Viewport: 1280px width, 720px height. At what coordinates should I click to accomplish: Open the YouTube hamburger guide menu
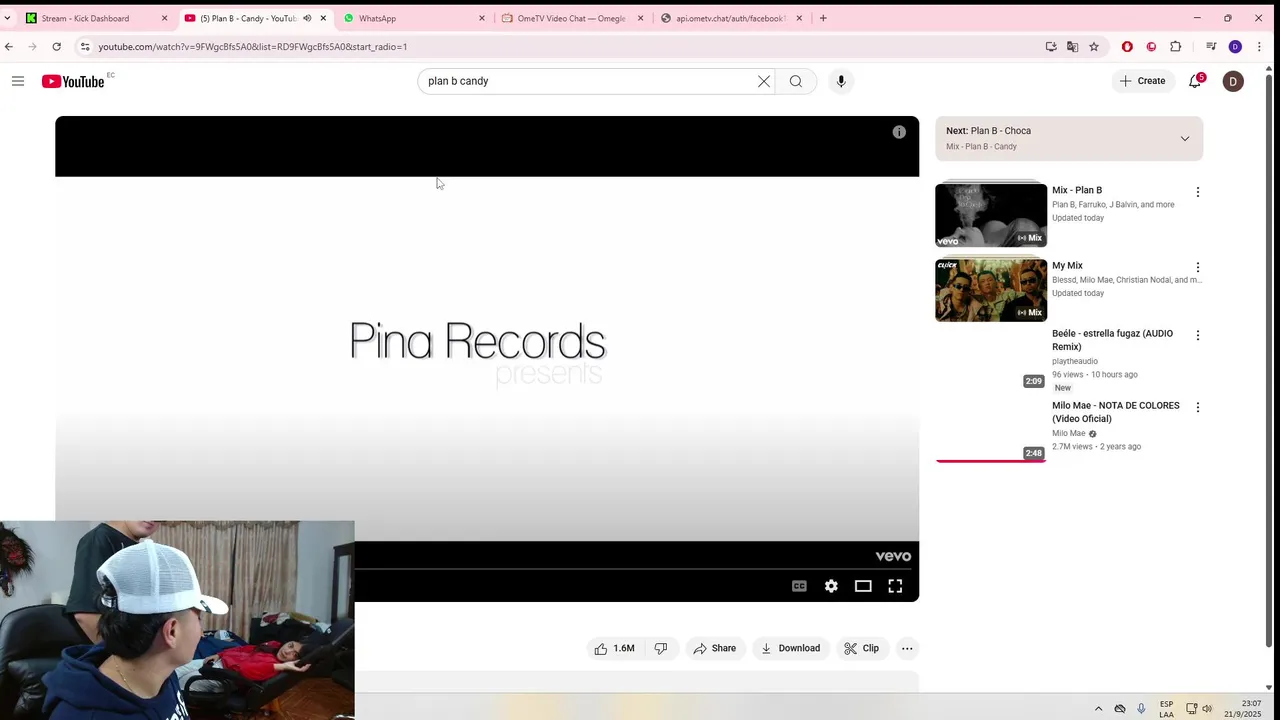click(x=18, y=81)
